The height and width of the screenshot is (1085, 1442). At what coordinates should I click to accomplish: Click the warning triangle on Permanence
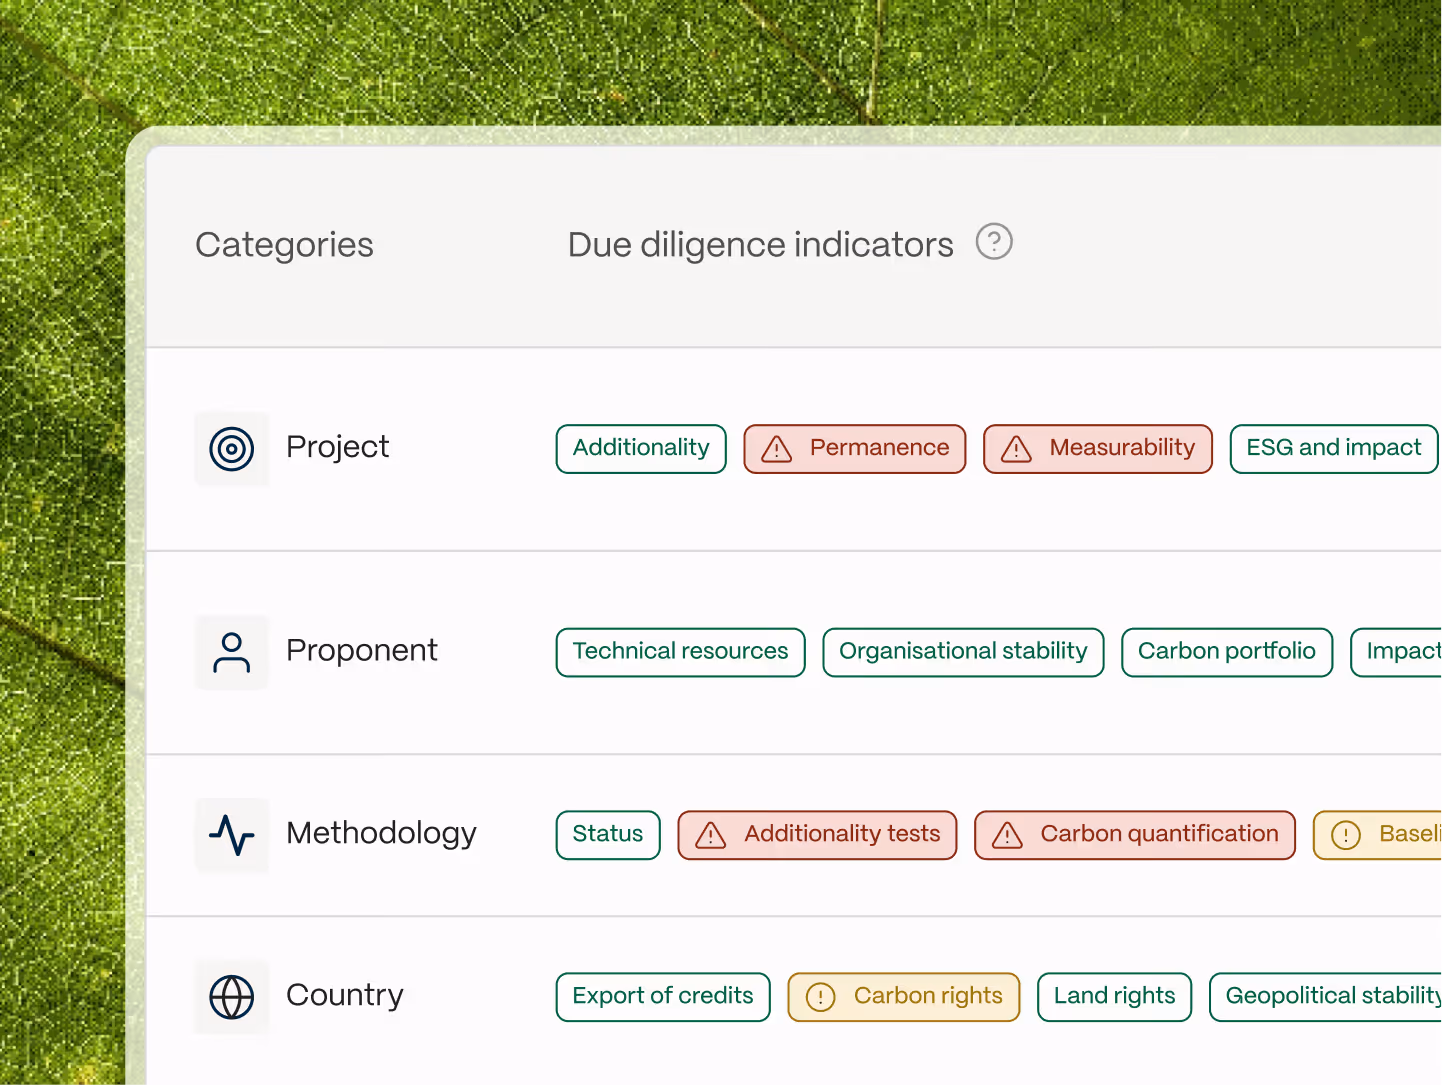777,449
